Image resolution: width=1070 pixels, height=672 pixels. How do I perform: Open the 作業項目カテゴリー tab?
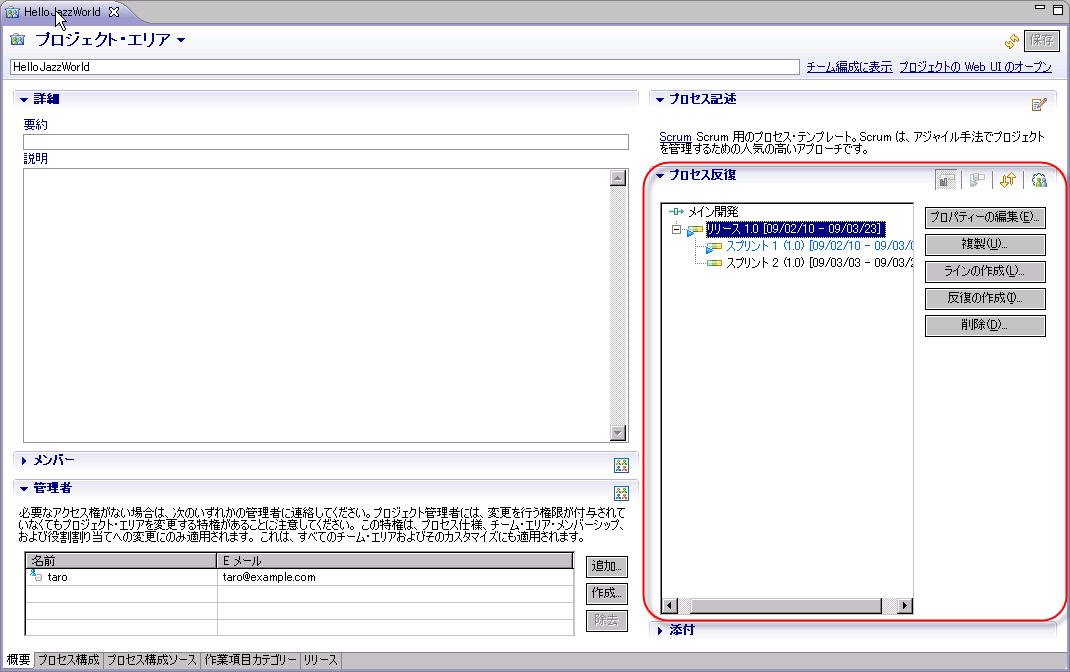click(250, 660)
